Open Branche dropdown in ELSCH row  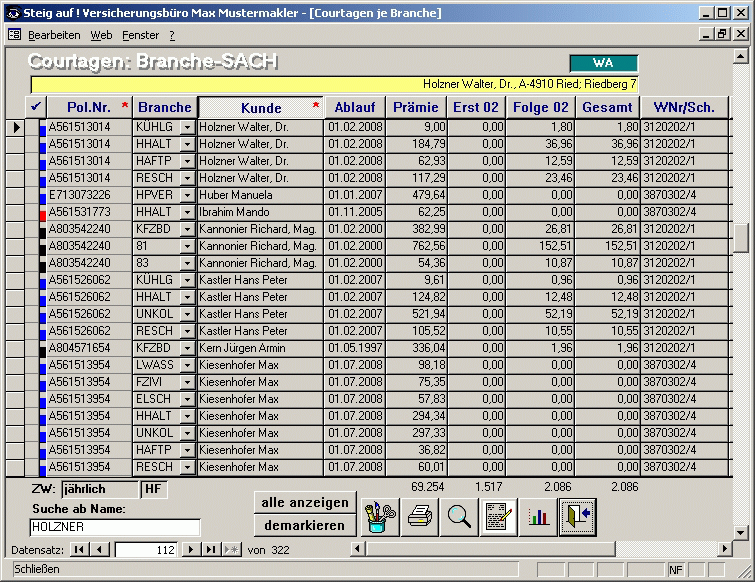point(187,400)
